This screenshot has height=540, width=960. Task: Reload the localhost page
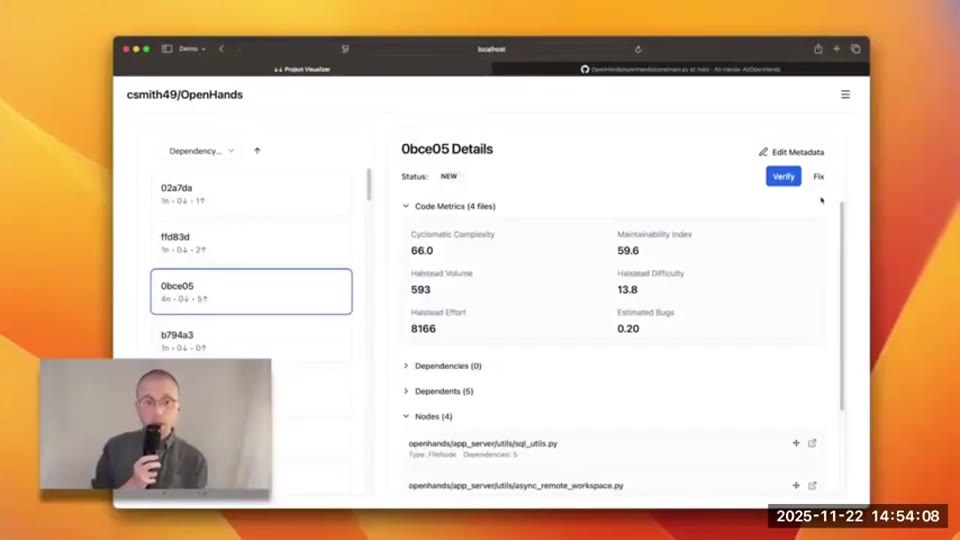638,49
